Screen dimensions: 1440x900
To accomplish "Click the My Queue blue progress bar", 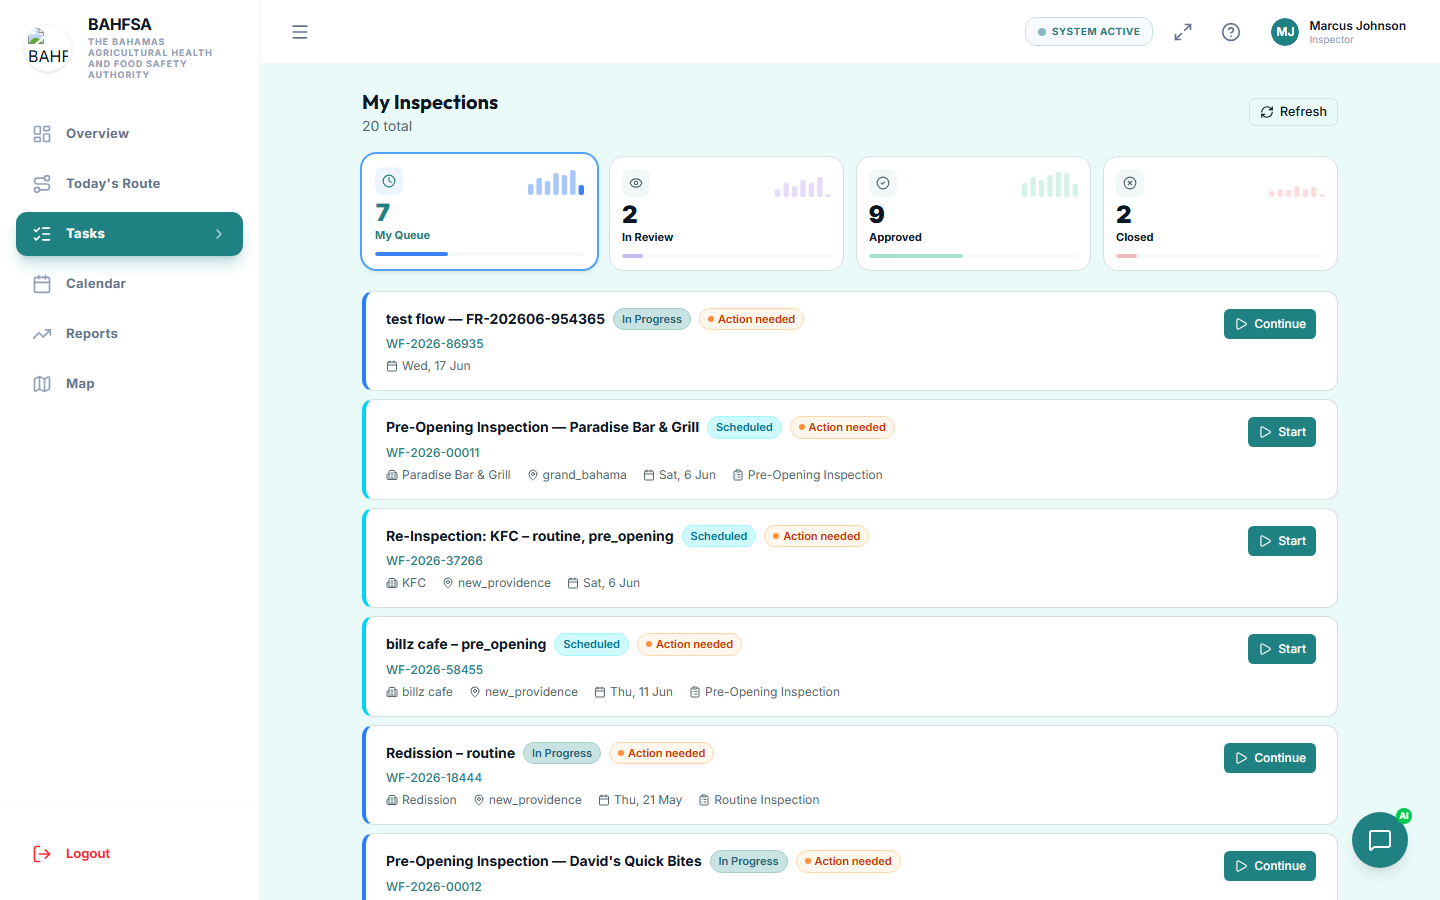I will click(x=412, y=254).
